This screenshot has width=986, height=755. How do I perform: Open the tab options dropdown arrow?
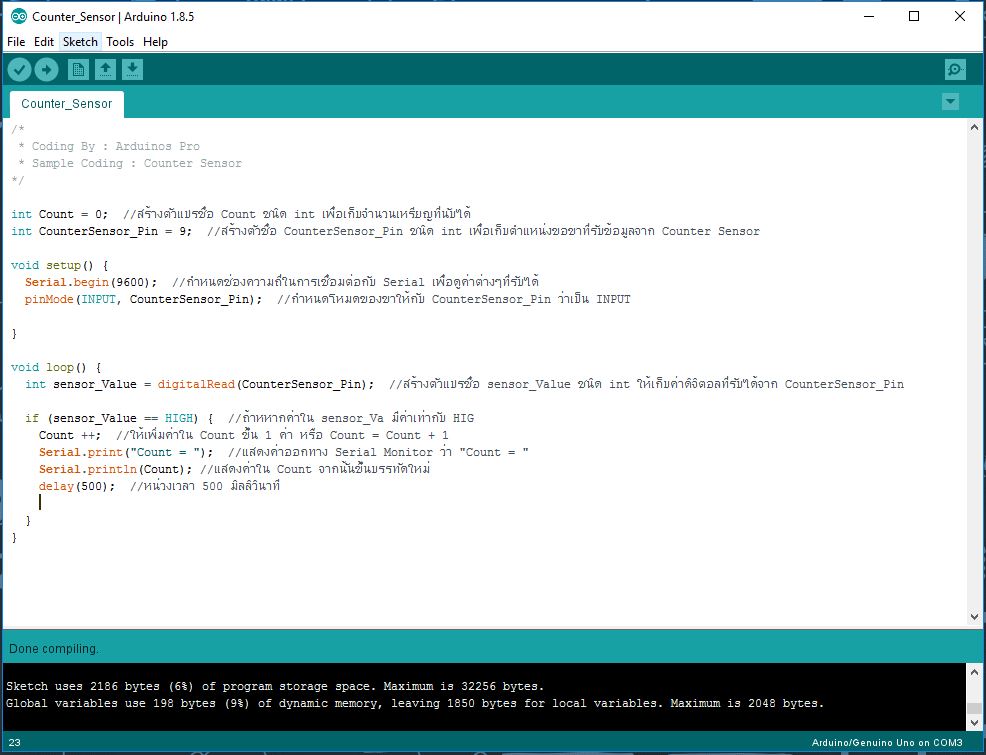(x=950, y=101)
